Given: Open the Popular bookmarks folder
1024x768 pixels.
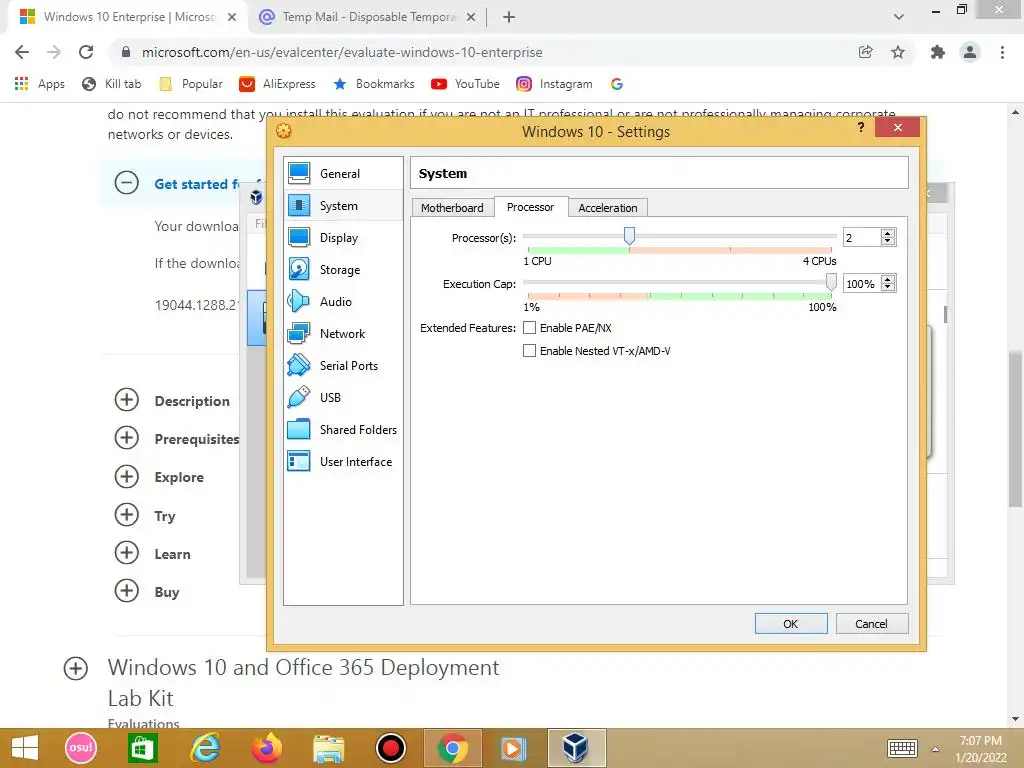Looking at the screenshot, I should tap(191, 84).
